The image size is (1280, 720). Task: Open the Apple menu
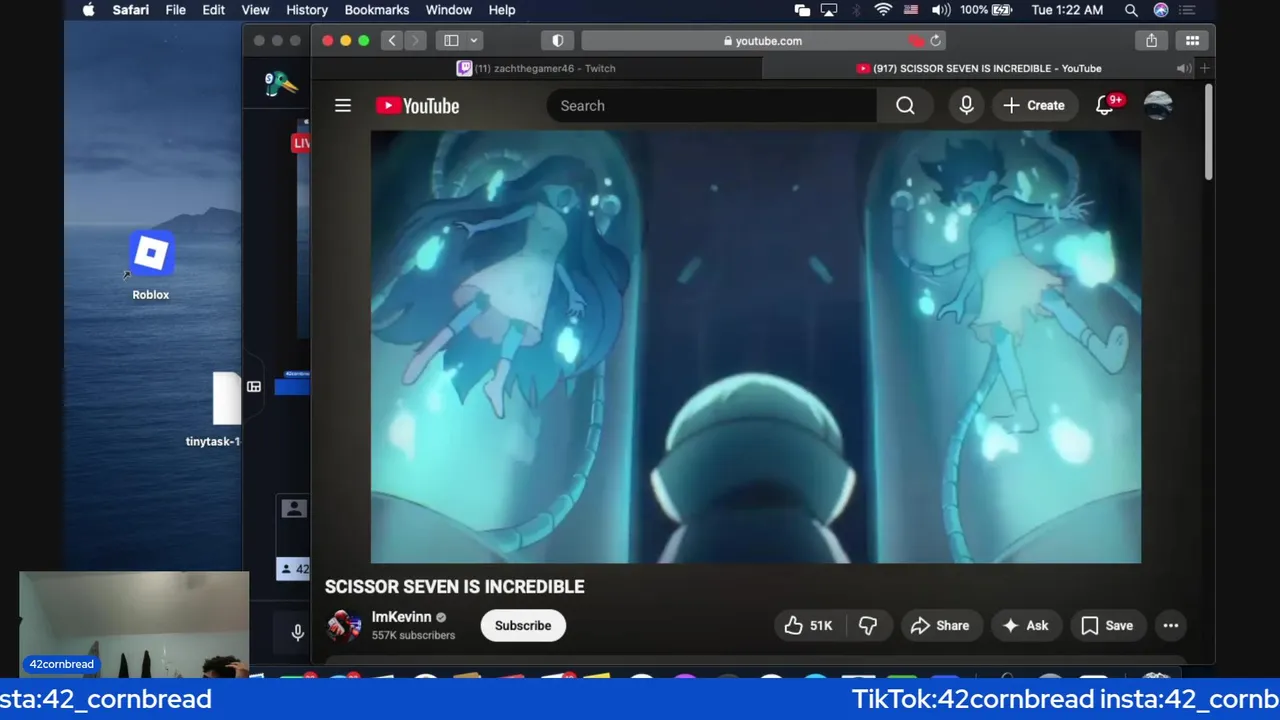88,10
